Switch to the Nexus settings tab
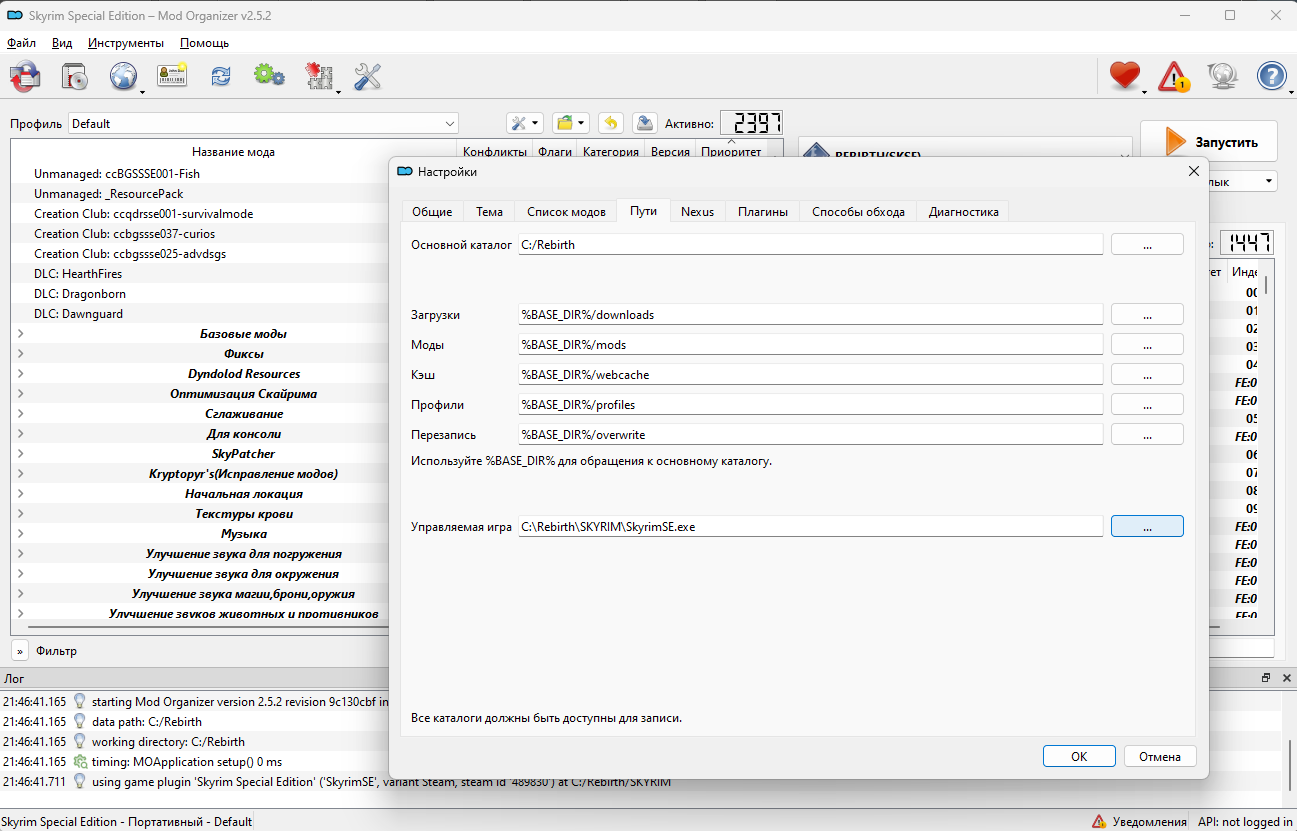The height and width of the screenshot is (831, 1297). click(697, 212)
